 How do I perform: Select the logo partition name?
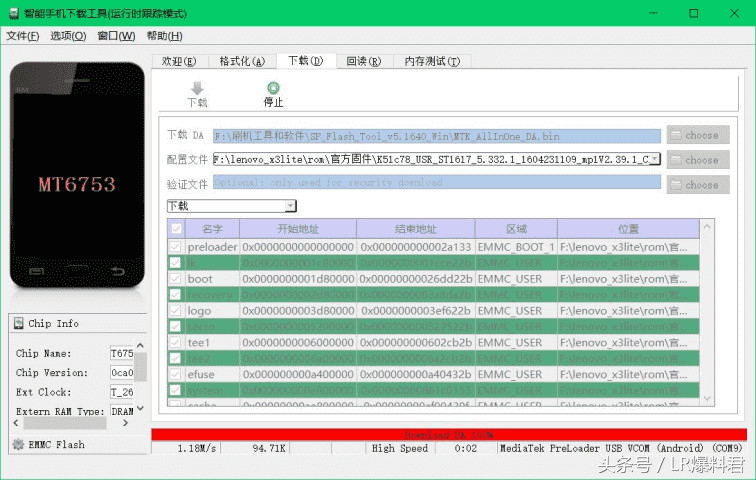tap(199, 311)
